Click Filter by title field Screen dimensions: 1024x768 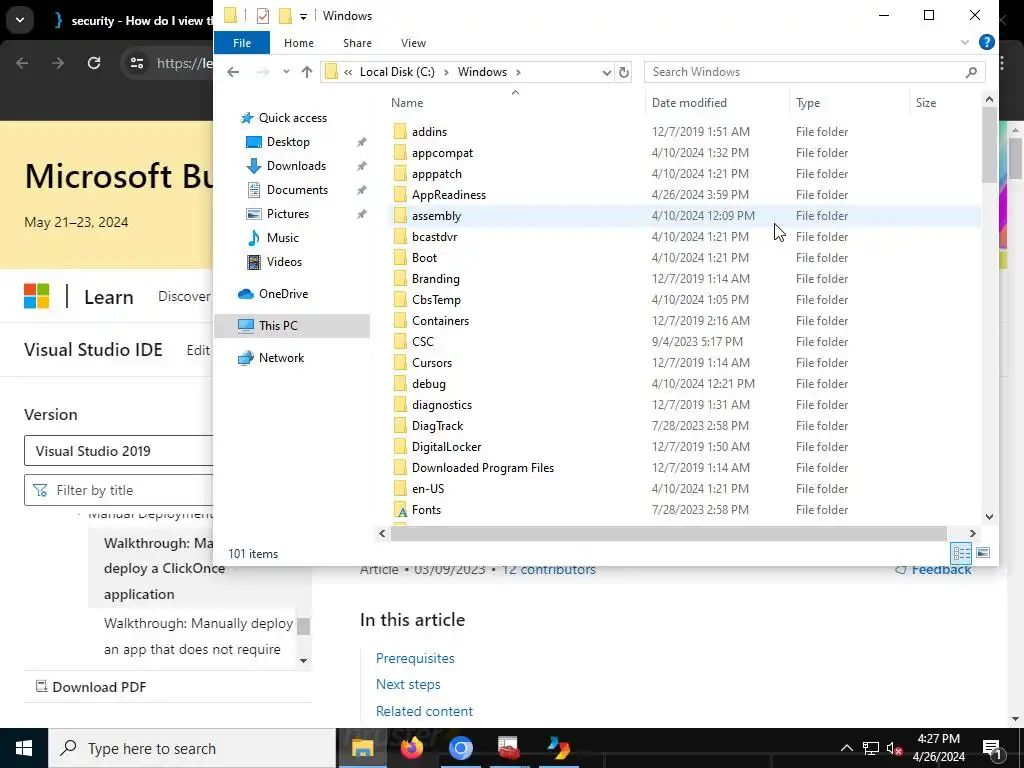click(x=119, y=490)
